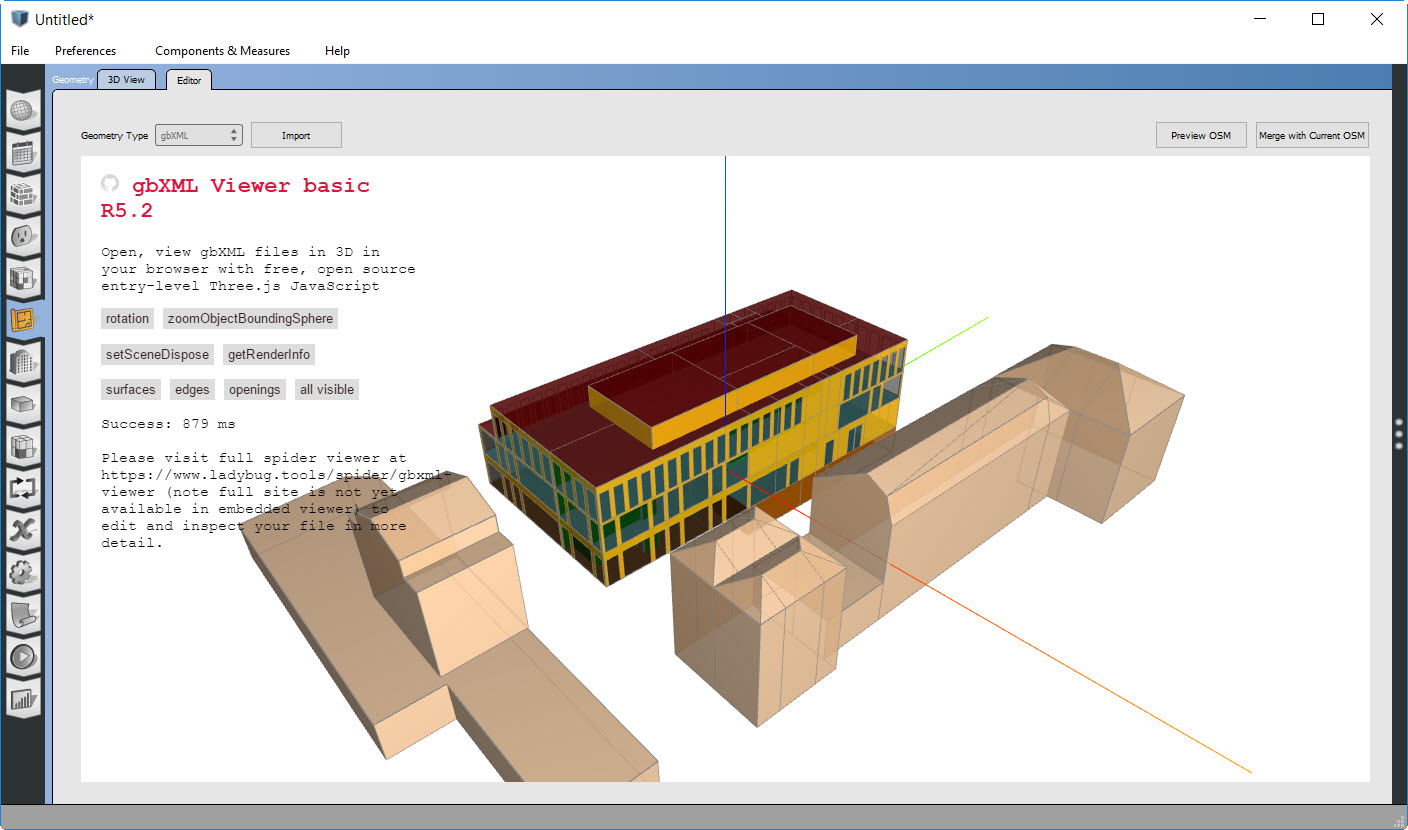Open the Geometry Type dropdown
The image size is (1408, 830).
click(x=198, y=134)
